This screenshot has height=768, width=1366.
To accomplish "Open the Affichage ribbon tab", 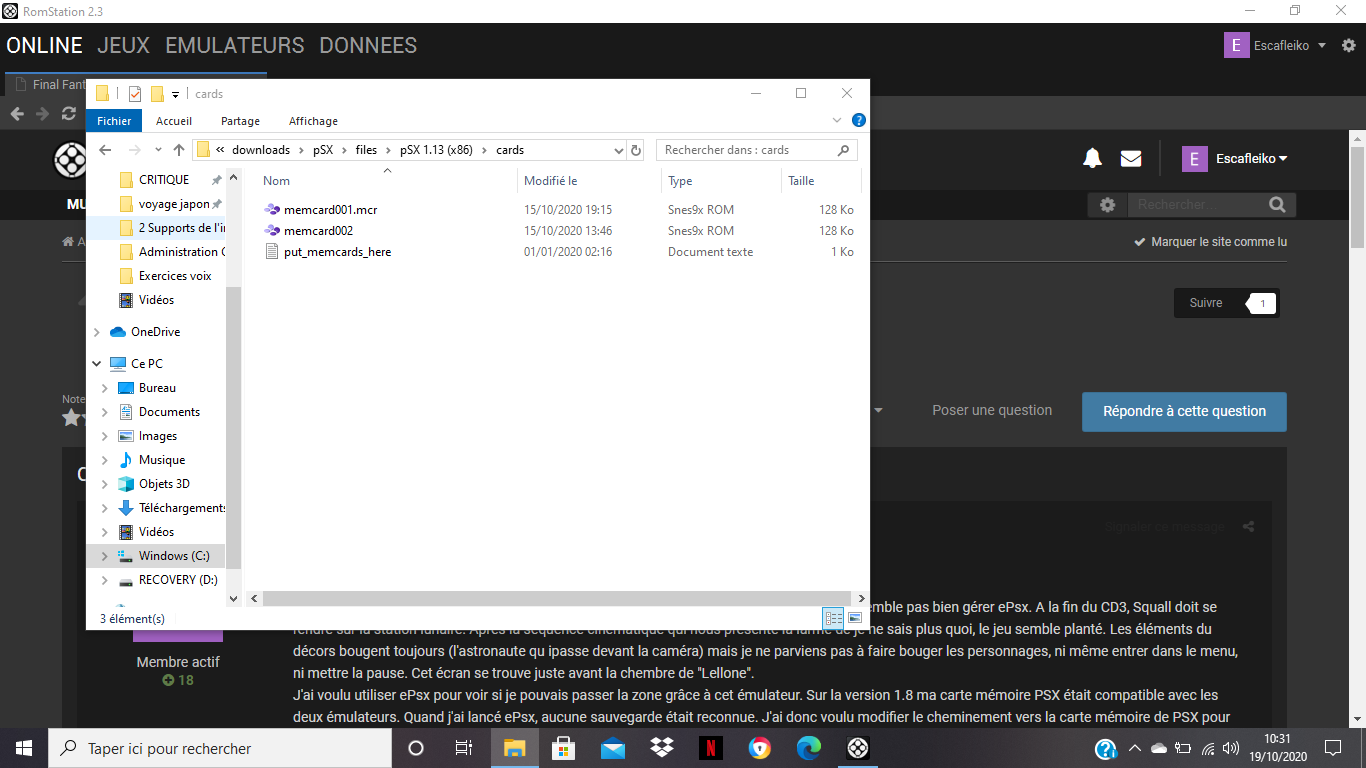I will pyautogui.click(x=313, y=120).
